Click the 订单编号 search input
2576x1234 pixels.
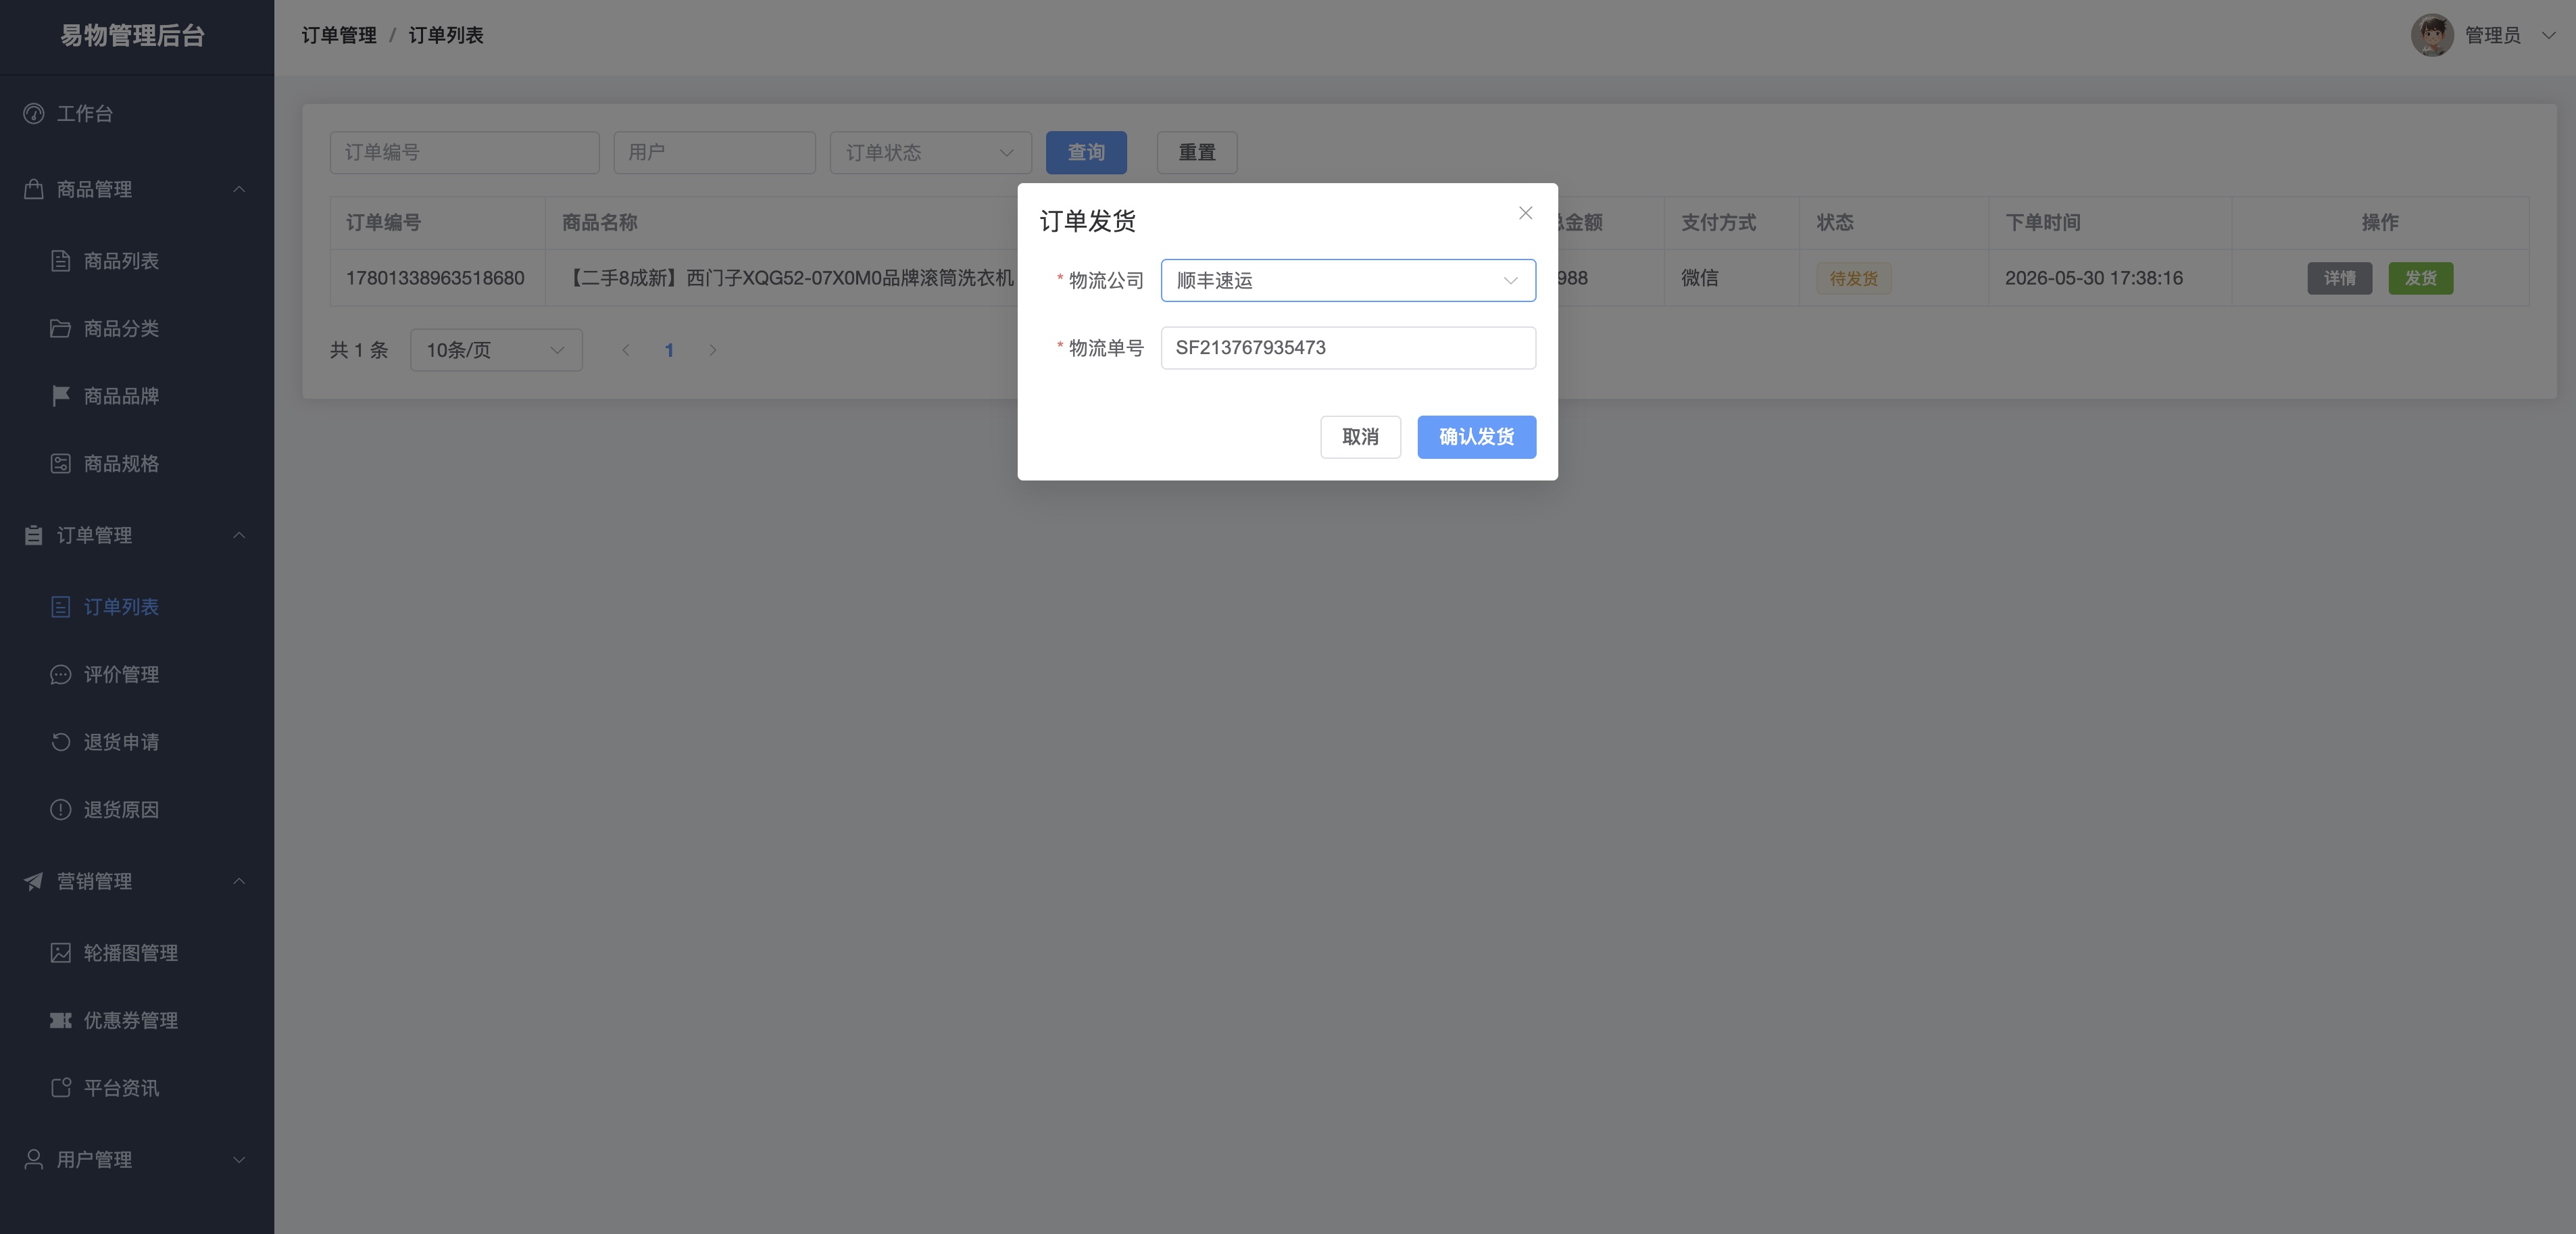(x=464, y=153)
